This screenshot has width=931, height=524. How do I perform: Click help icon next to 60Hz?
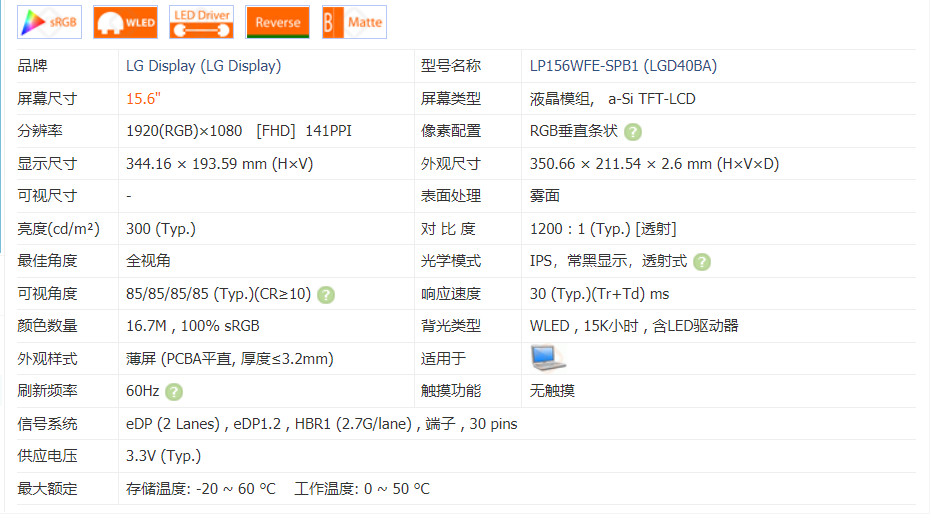tap(174, 392)
